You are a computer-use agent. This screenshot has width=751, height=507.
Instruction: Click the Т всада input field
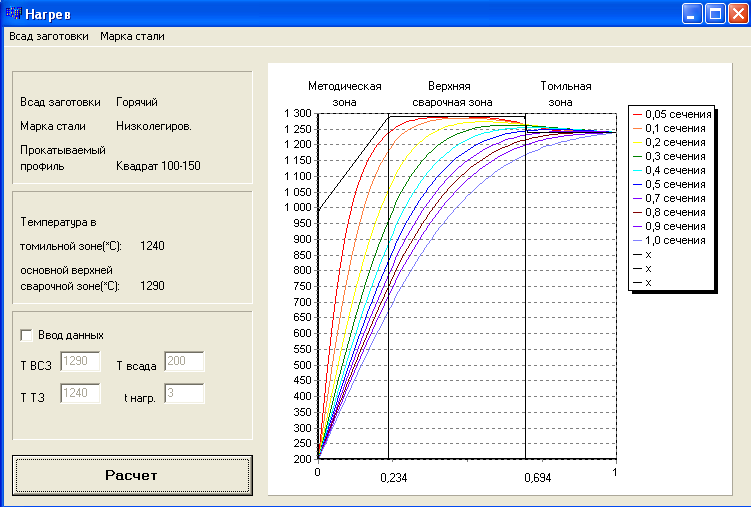tap(184, 362)
